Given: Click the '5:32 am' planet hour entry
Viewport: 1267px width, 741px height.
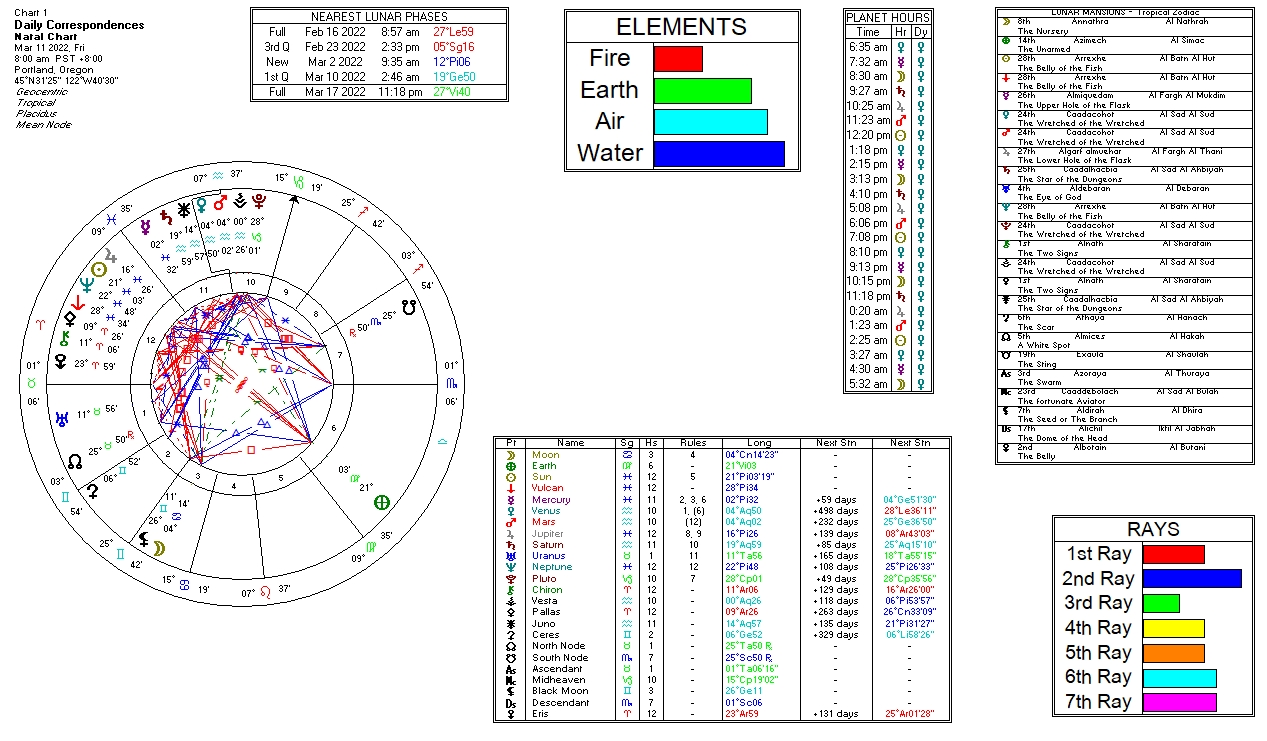Looking at the screenshot, I should [868, 384].
